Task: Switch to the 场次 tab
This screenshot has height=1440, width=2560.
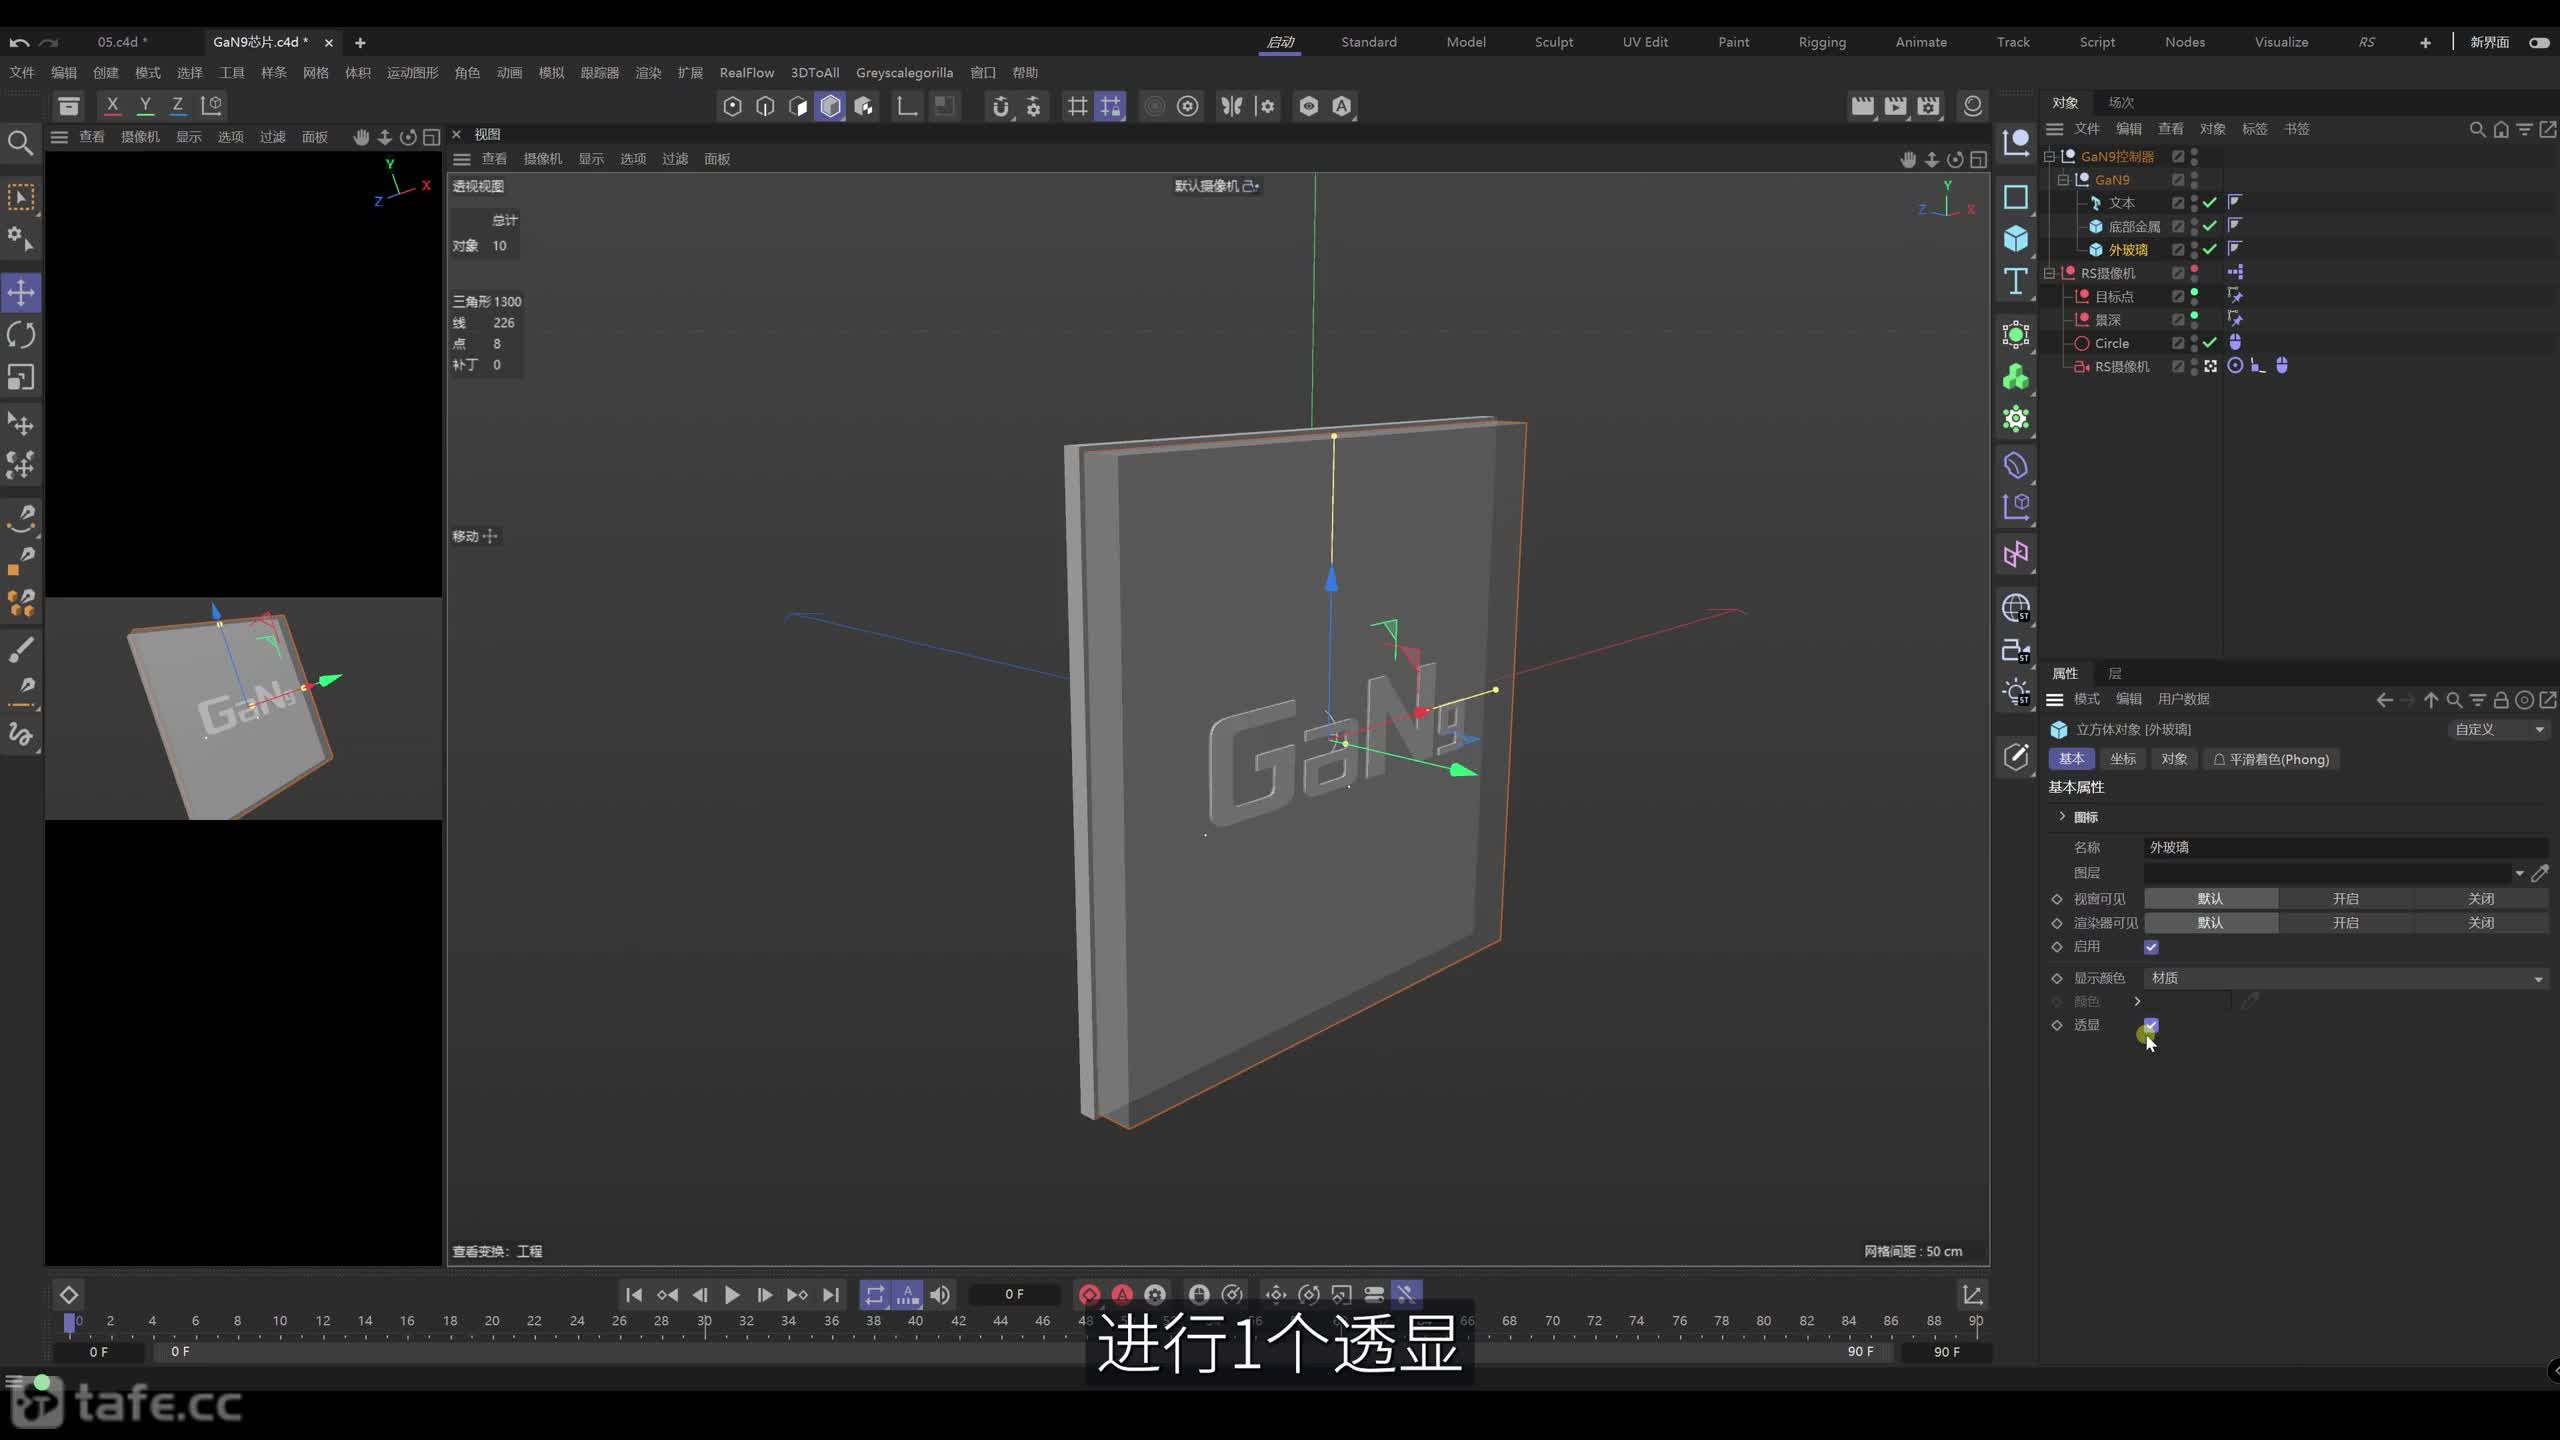Action: click(2121, 102)
